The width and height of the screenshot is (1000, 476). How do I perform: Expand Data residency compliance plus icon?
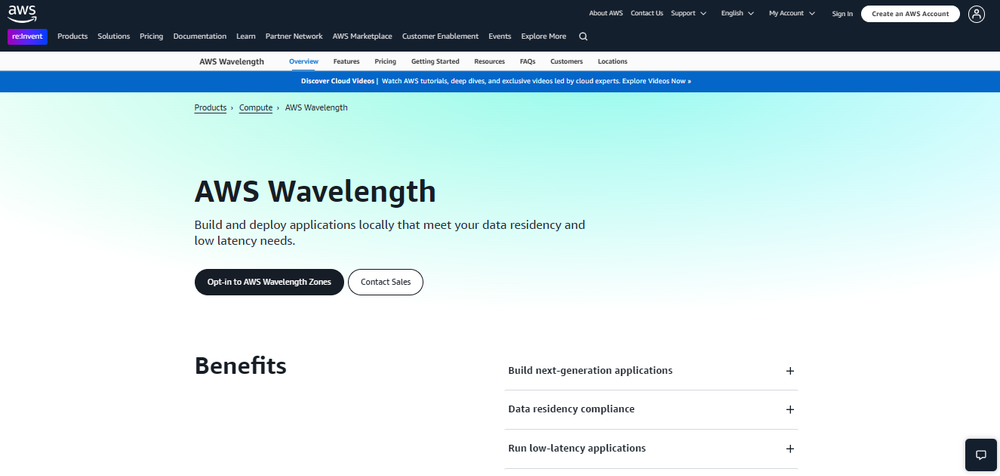point(790,410)
